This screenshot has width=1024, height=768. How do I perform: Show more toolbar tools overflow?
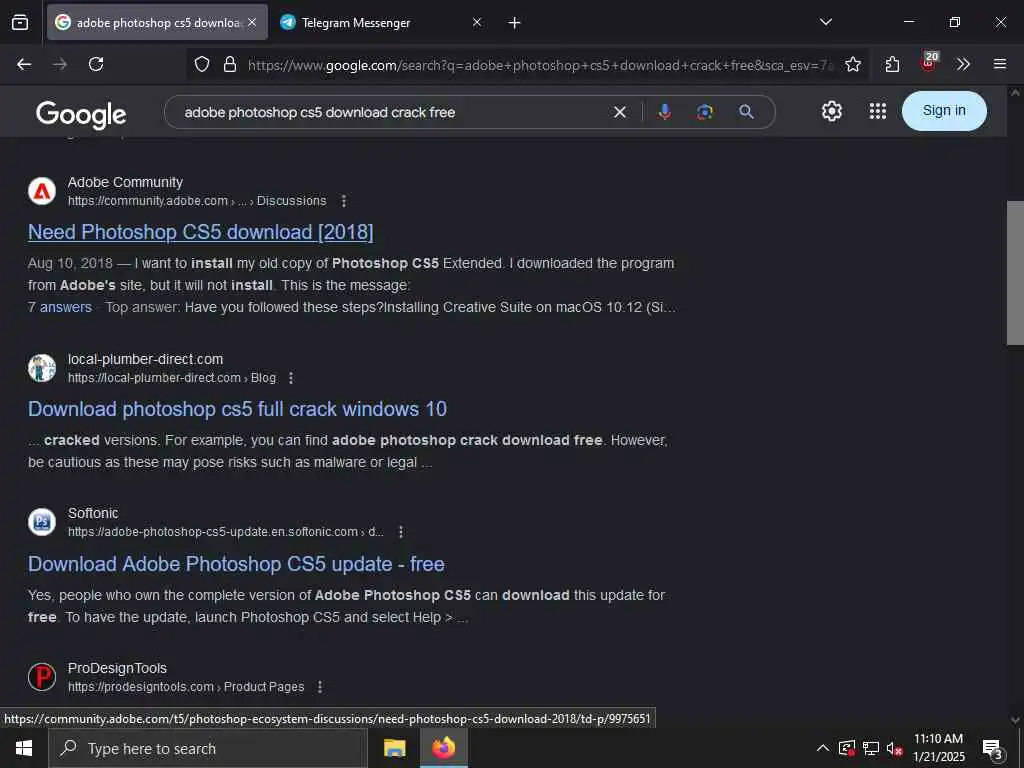[x=963, y=64]
